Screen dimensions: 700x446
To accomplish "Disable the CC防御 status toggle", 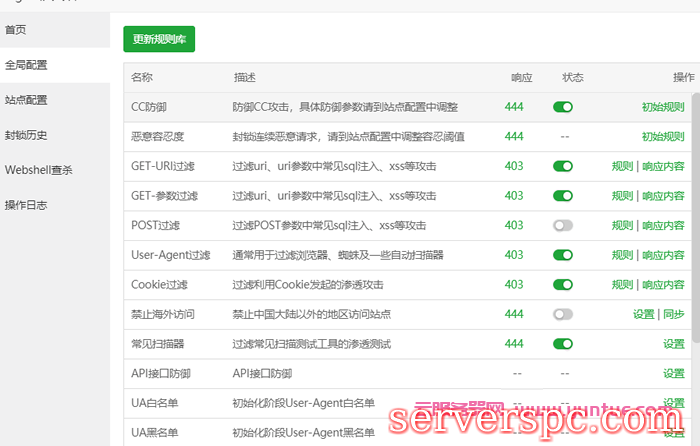I will pyautogui.click(x=563, y=107).
